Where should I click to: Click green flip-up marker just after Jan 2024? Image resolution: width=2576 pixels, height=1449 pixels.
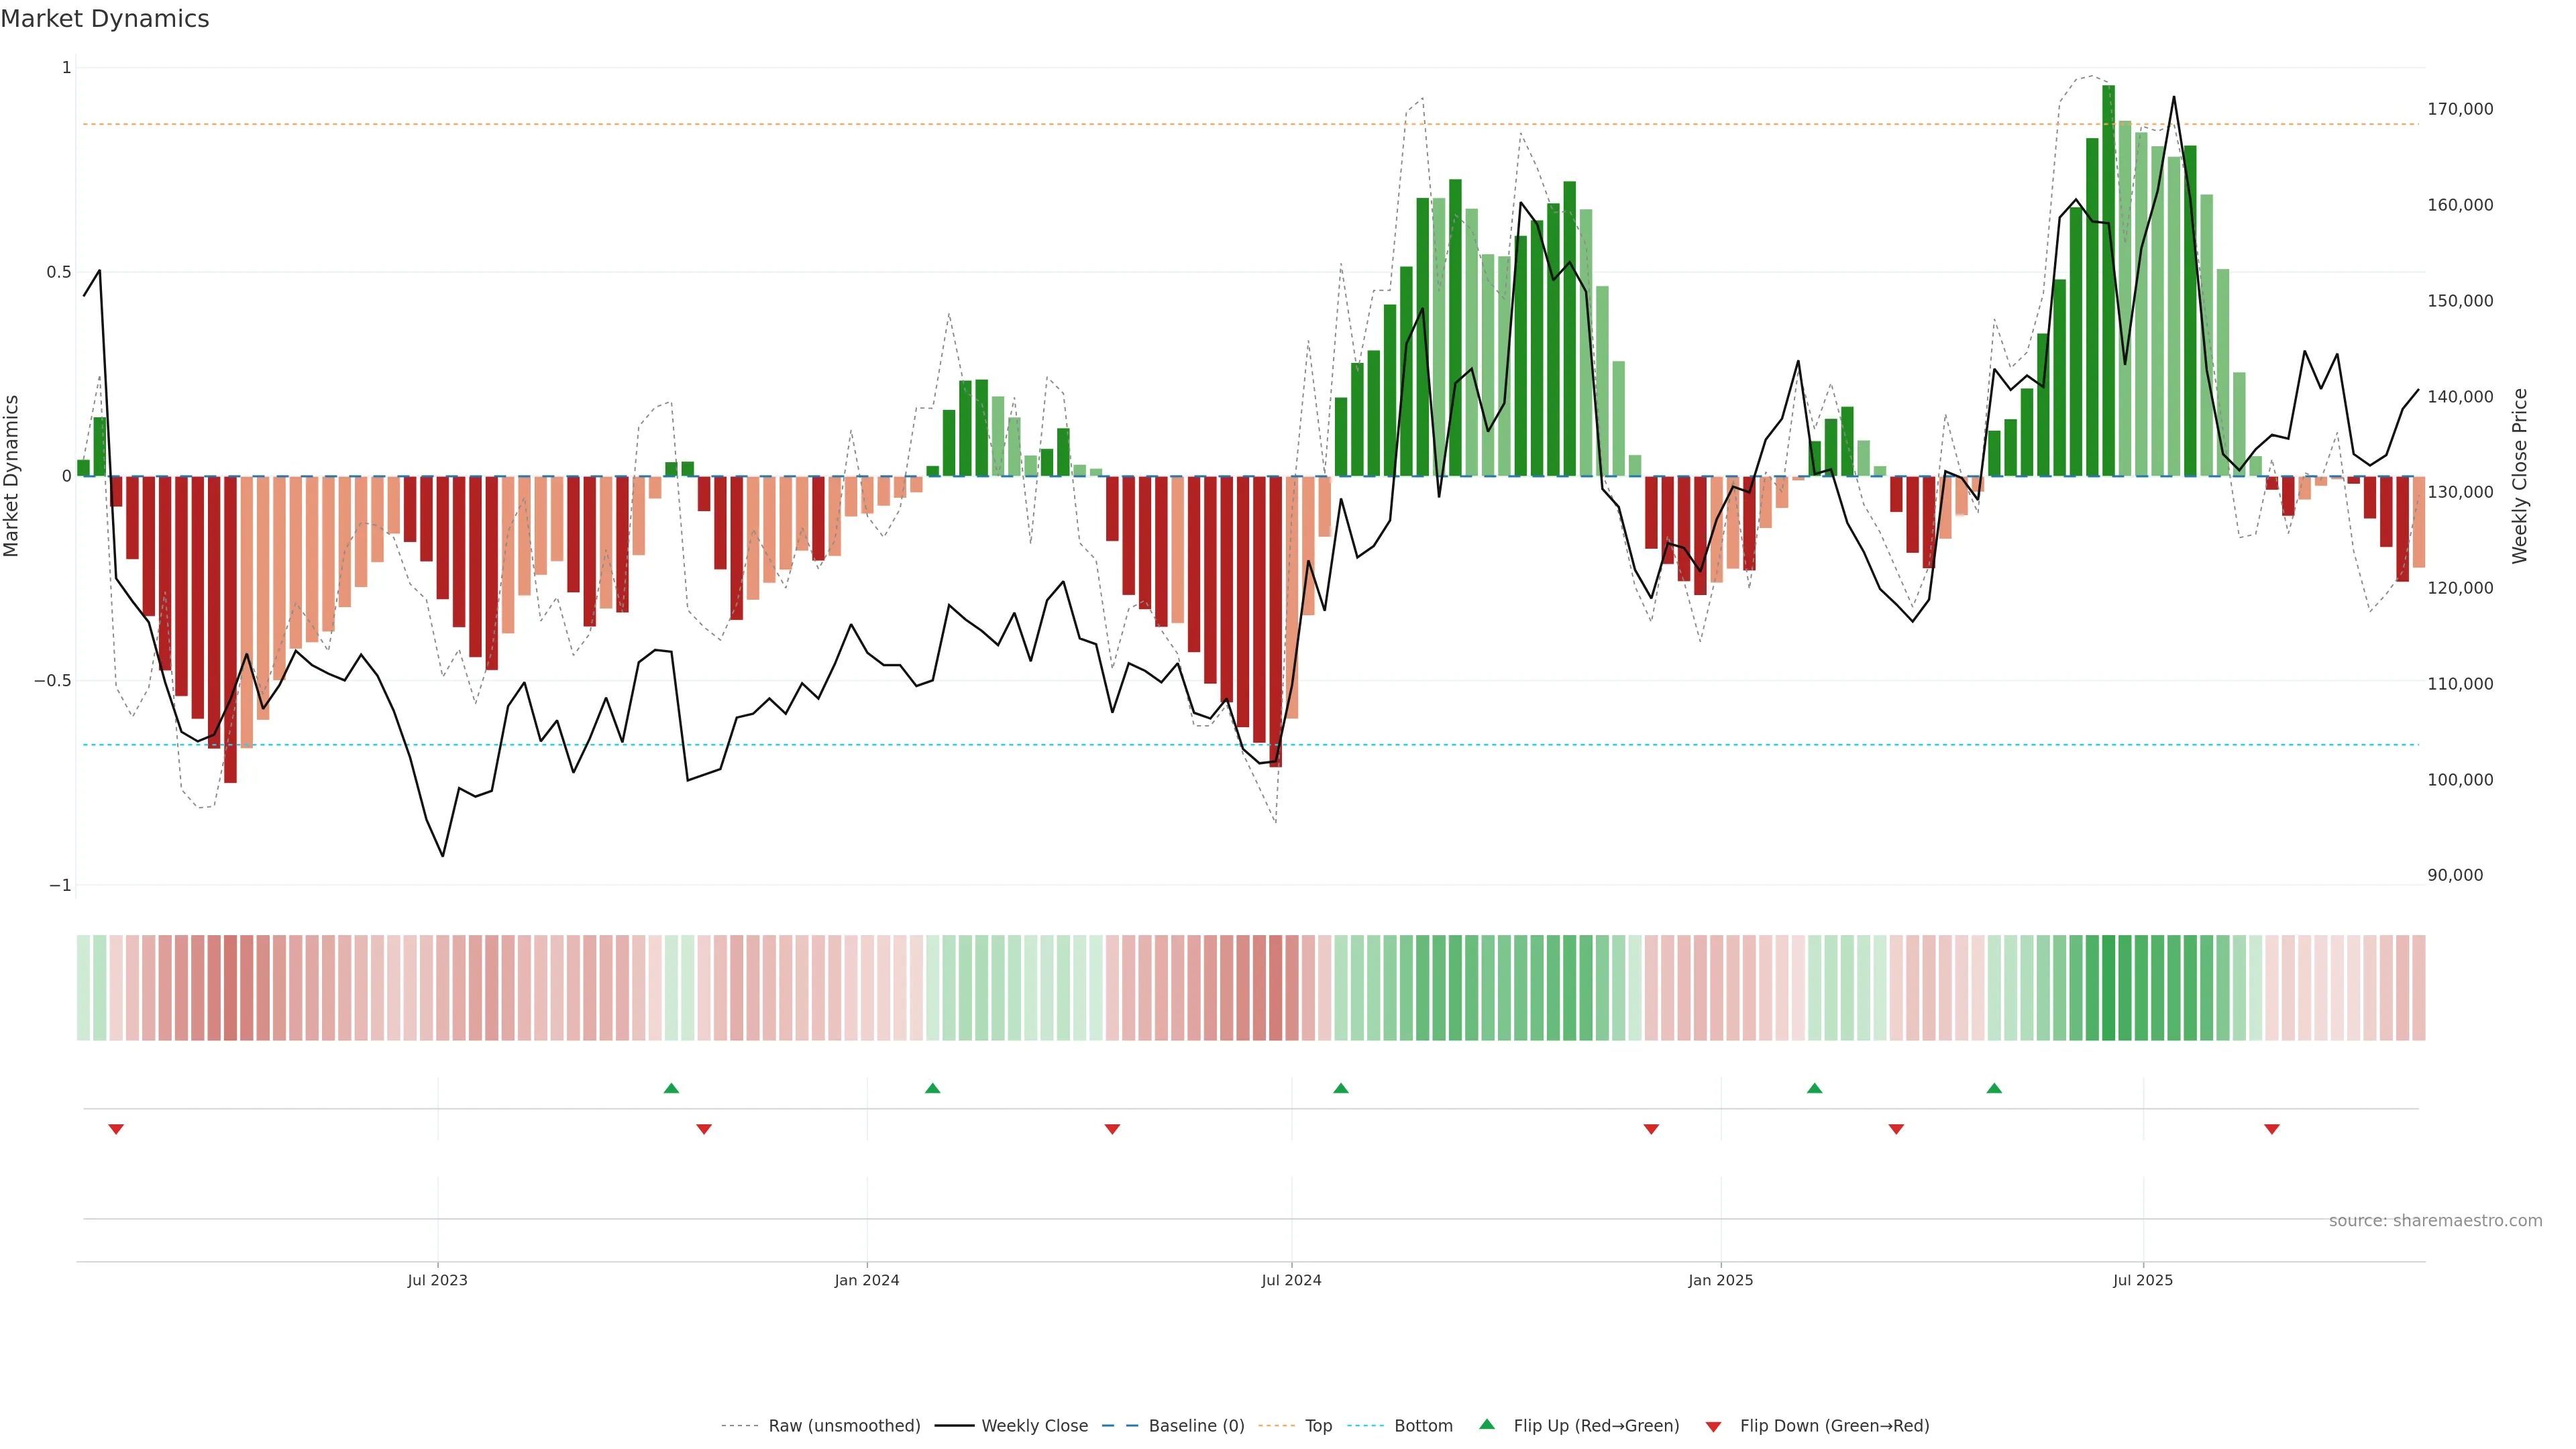(933, 1088)
